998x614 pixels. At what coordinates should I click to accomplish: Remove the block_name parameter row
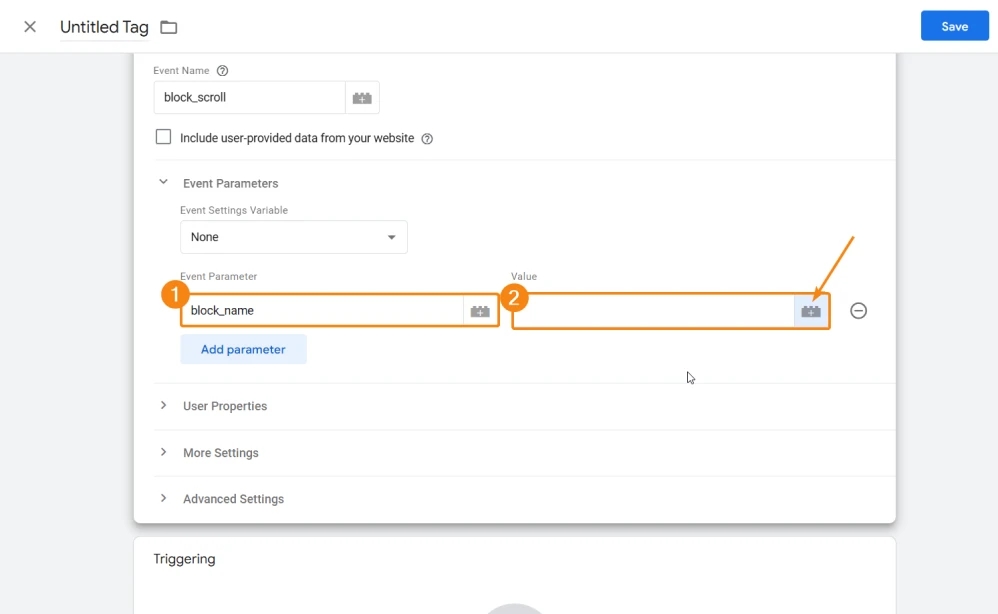(x=858, y=310)
